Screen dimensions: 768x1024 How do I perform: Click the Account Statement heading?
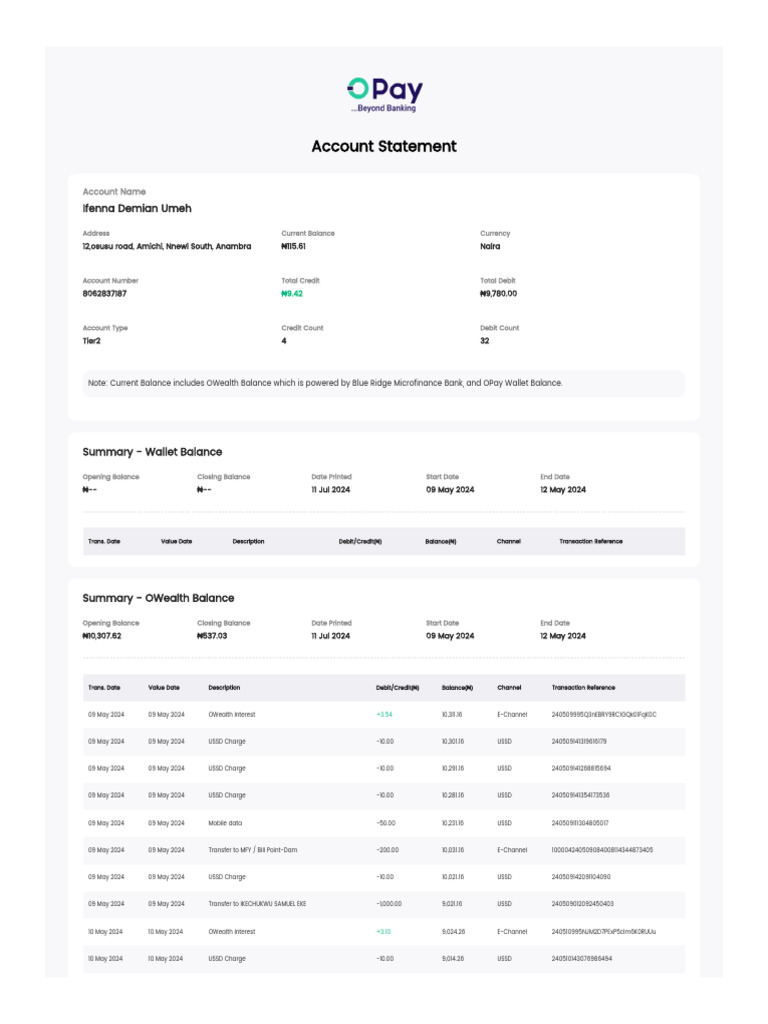click(x=384, y=146)
